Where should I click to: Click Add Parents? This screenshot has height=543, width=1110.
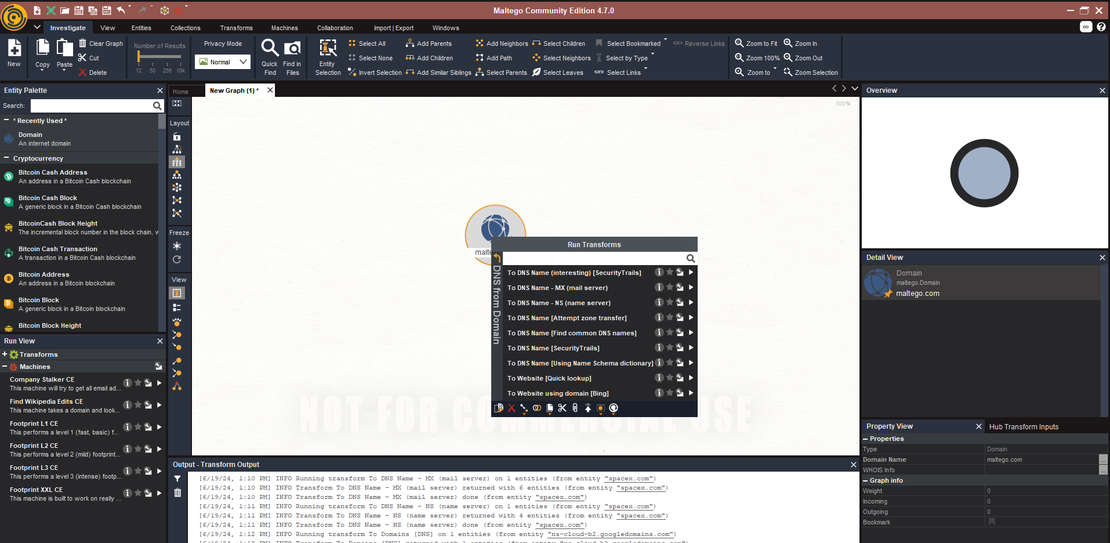point(428,43)
